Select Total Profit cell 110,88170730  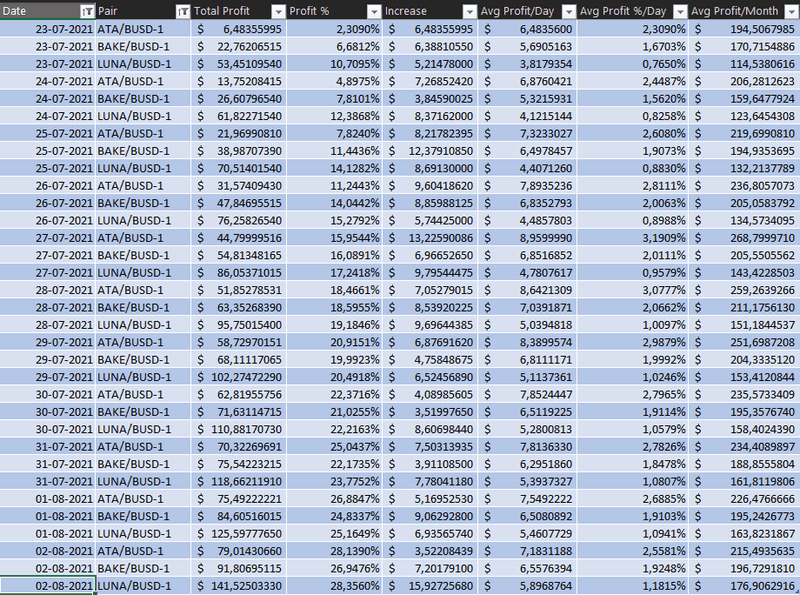[x=239, y=429]
